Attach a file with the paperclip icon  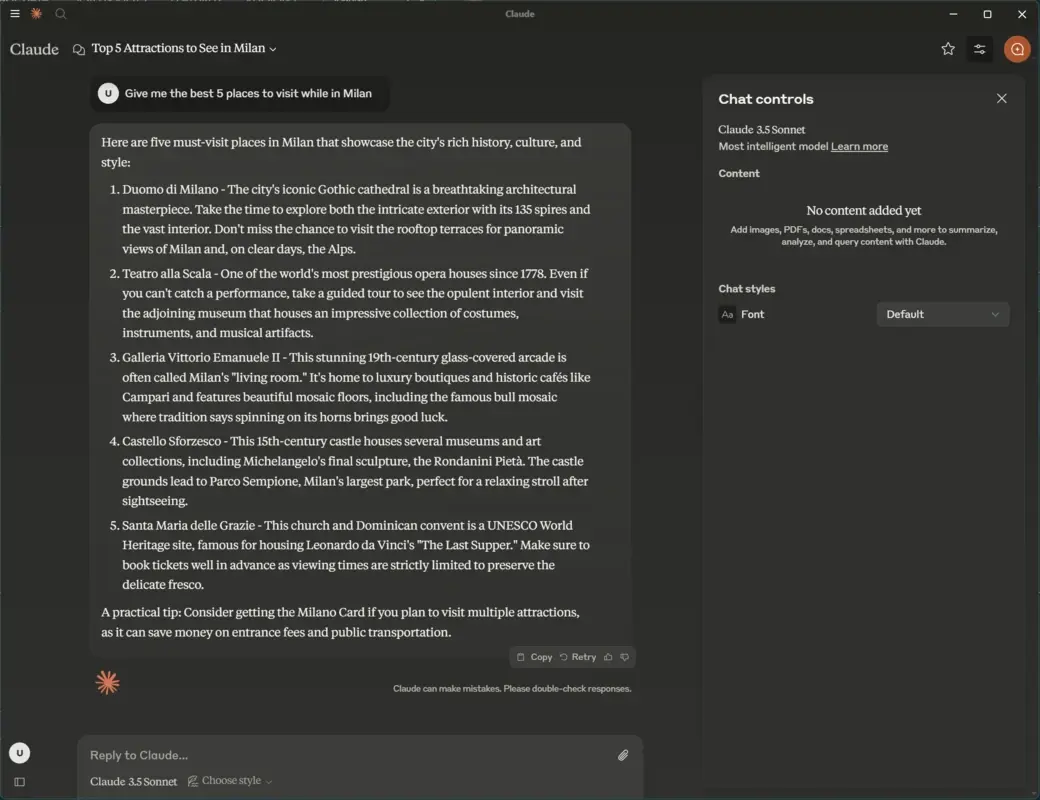[623, 755]
